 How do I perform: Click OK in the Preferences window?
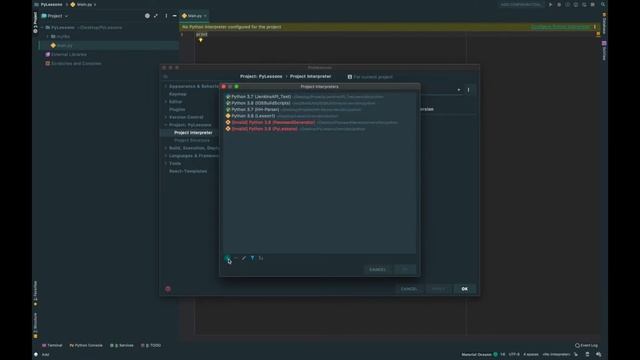[x=464, y=289]
